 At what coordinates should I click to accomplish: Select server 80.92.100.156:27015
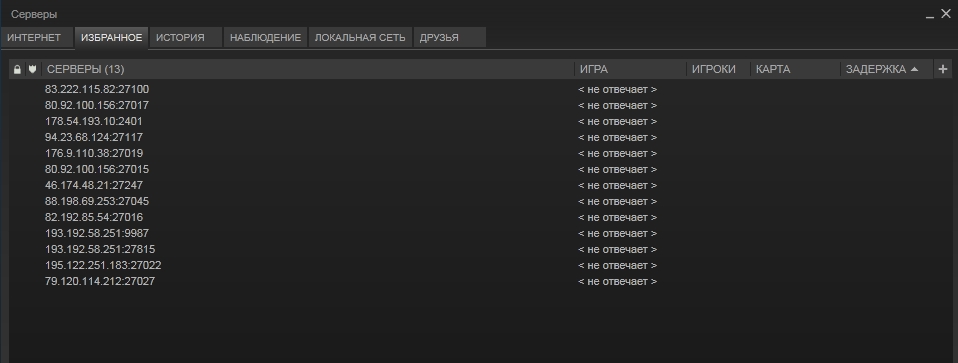point(97,169)
